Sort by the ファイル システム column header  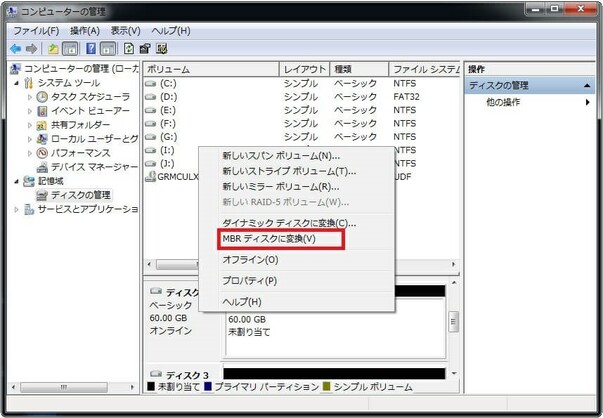[x=425, y=69]
